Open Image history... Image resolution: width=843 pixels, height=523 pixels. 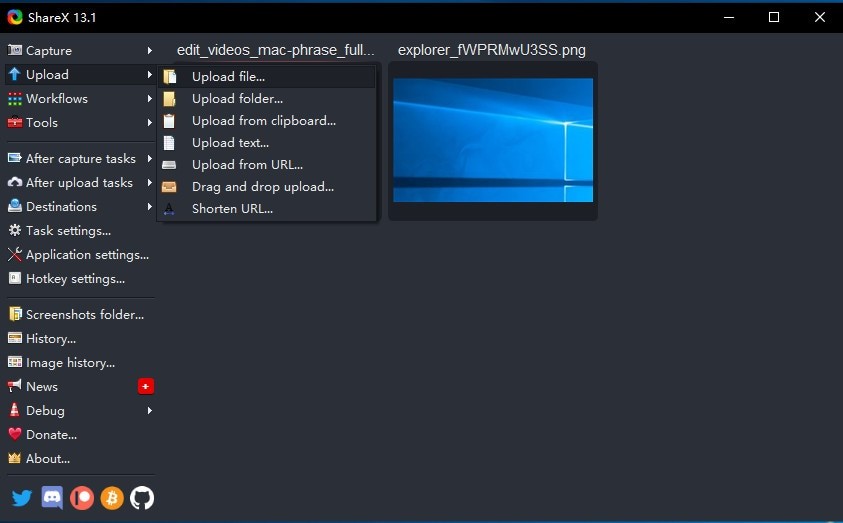click(x=70, y=363)
